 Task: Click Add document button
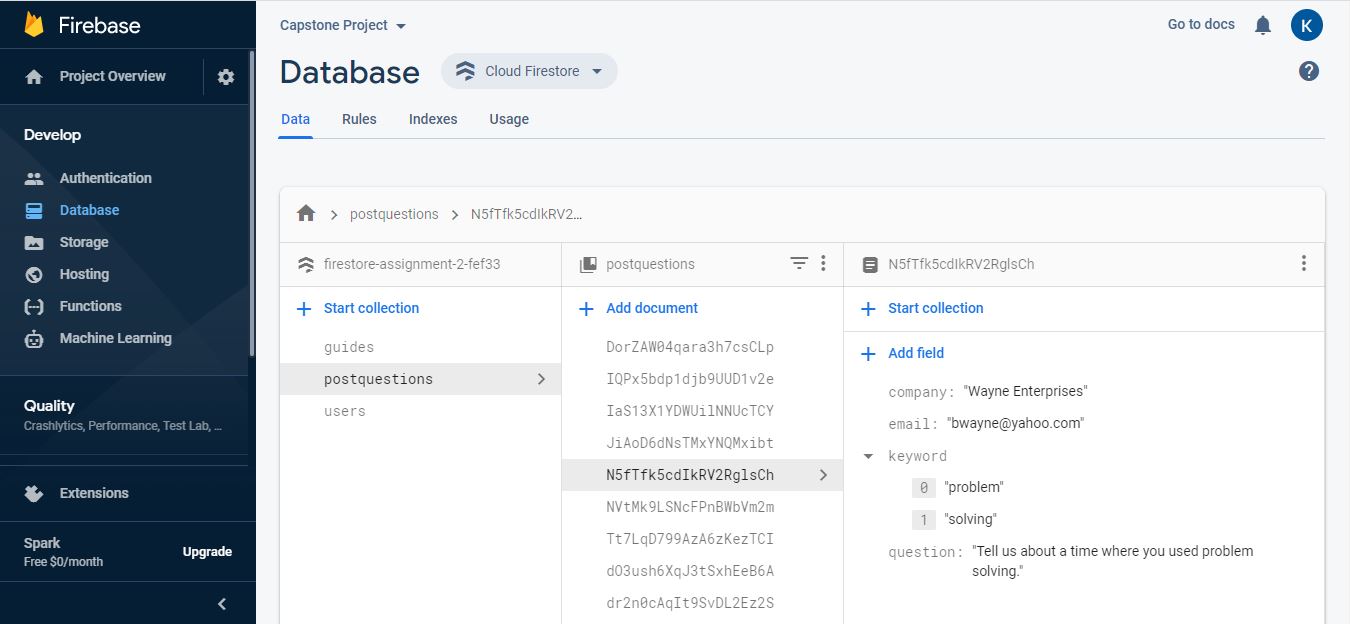tap(638, 308)
